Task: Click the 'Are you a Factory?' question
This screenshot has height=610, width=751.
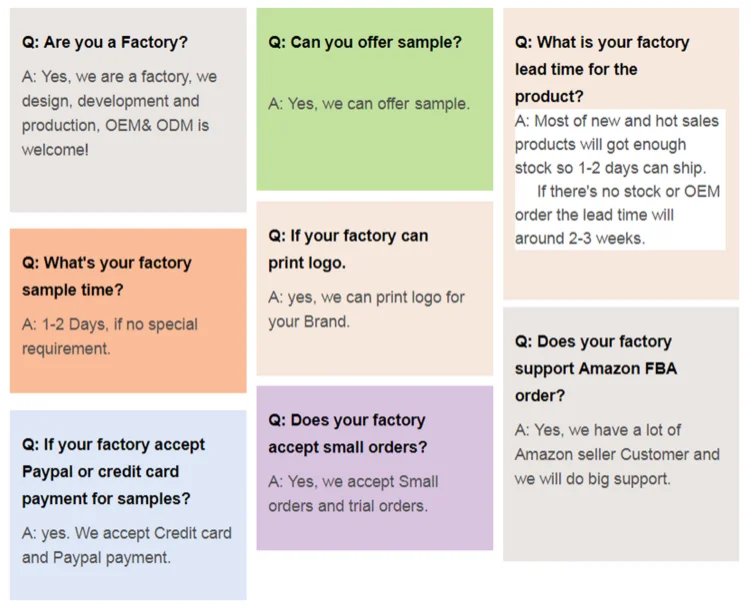Action: 104,43
